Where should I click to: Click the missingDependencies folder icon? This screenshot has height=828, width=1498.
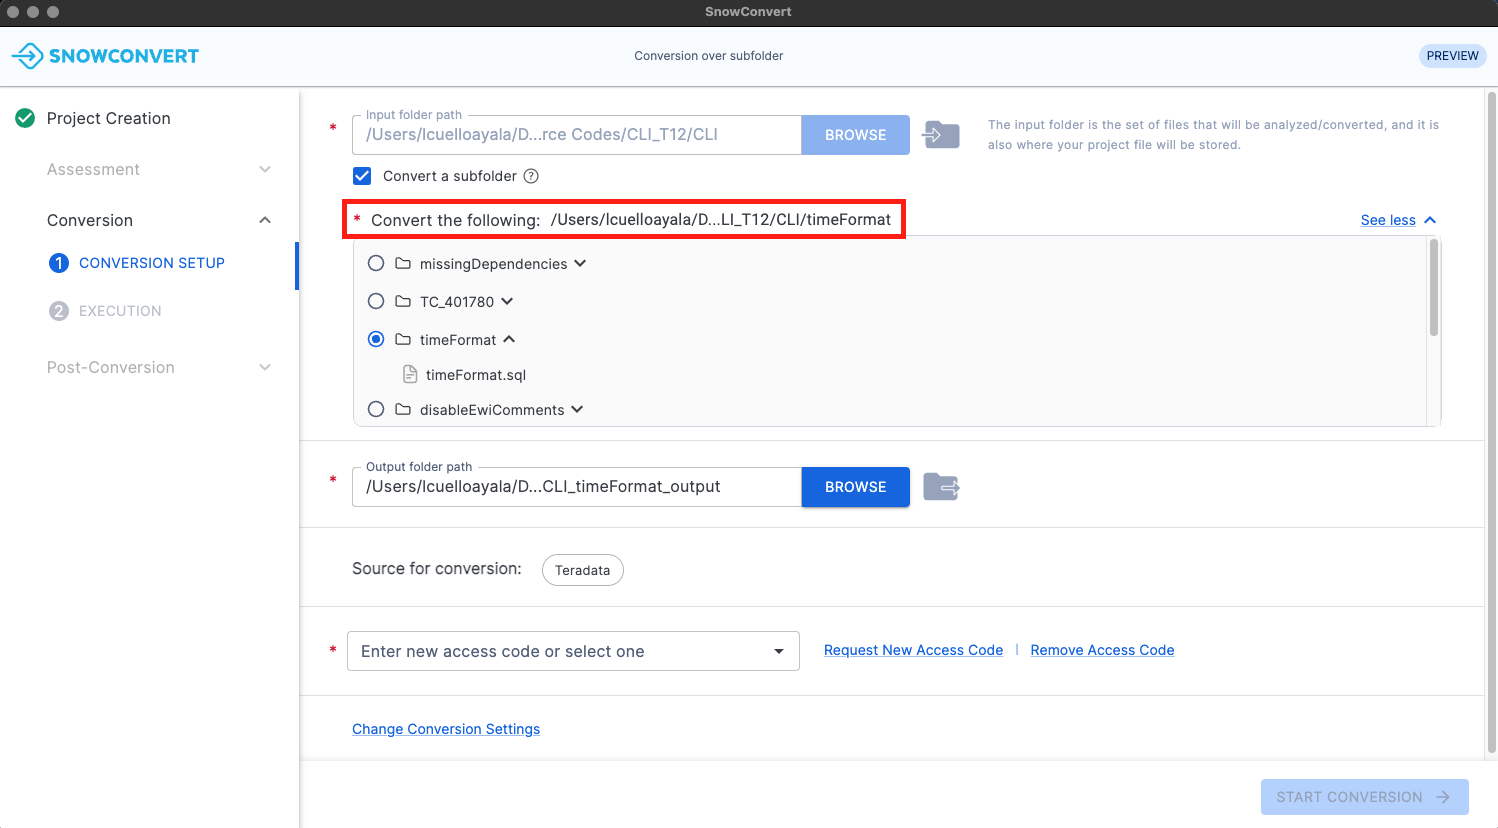point(403,264)
